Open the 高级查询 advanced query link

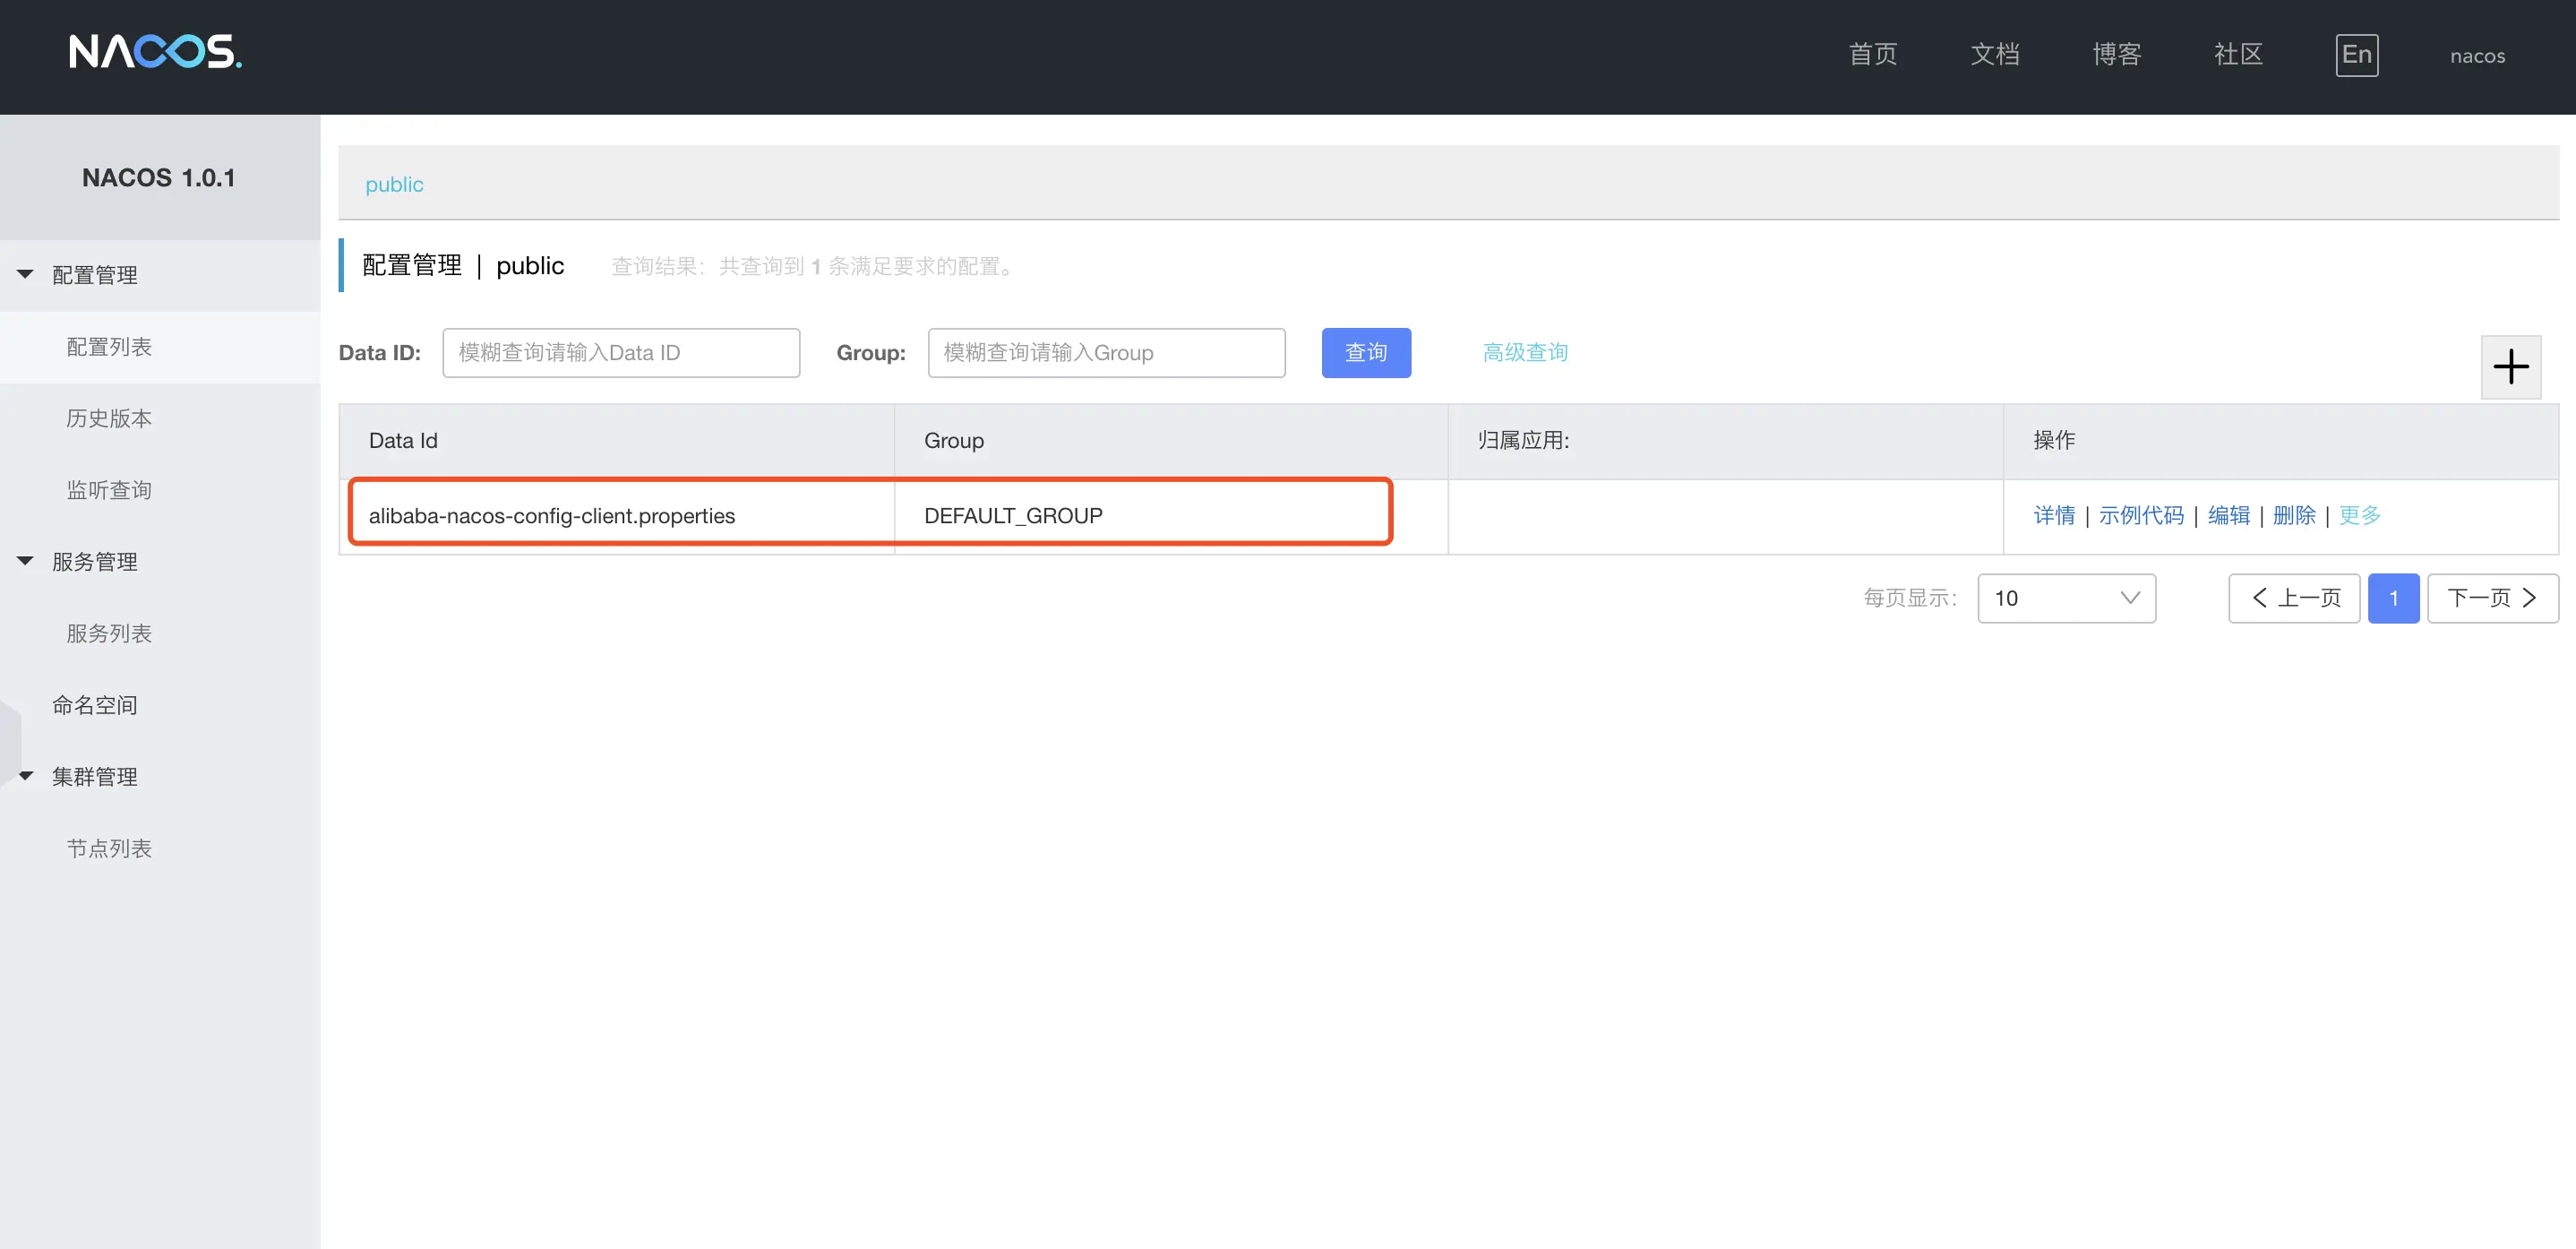coord(1525,353)
